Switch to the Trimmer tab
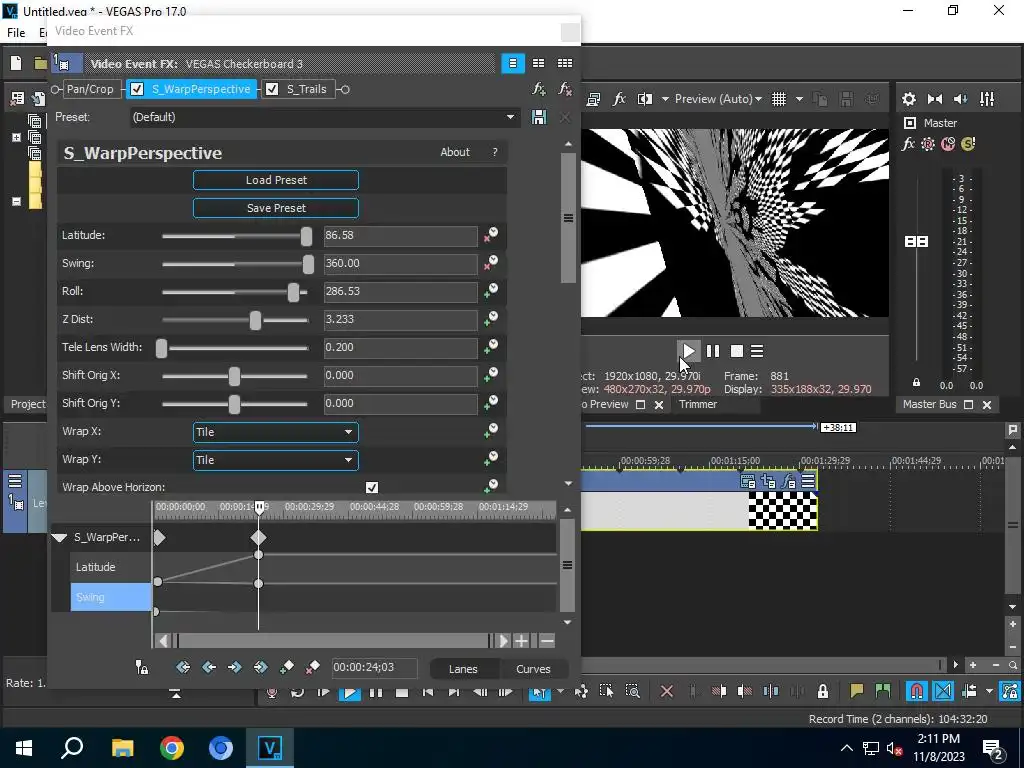The width and height of the screenshot is (1024, 768). 697,404
